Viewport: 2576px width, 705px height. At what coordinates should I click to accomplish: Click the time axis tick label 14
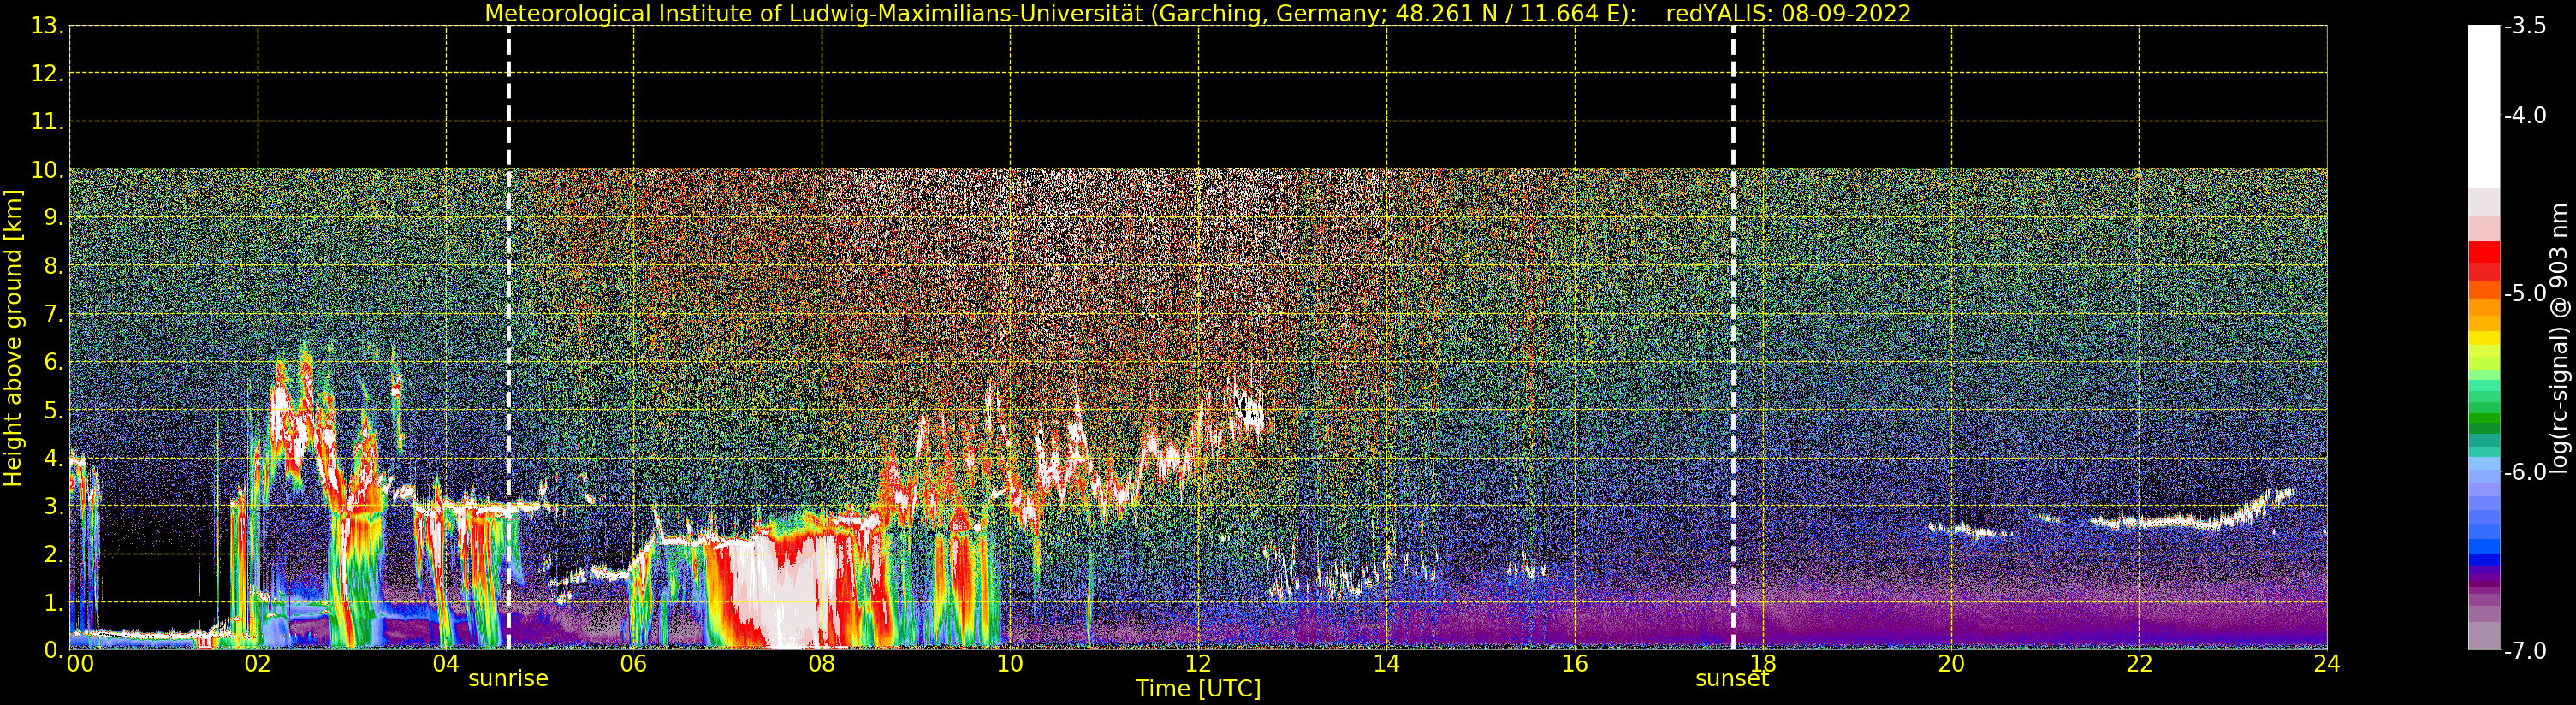[1386, 664]
